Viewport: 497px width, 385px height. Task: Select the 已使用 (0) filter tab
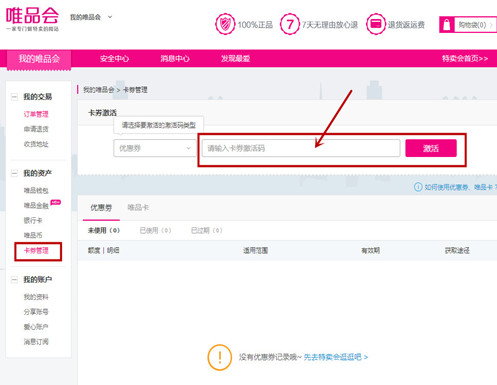coord(155,230)
